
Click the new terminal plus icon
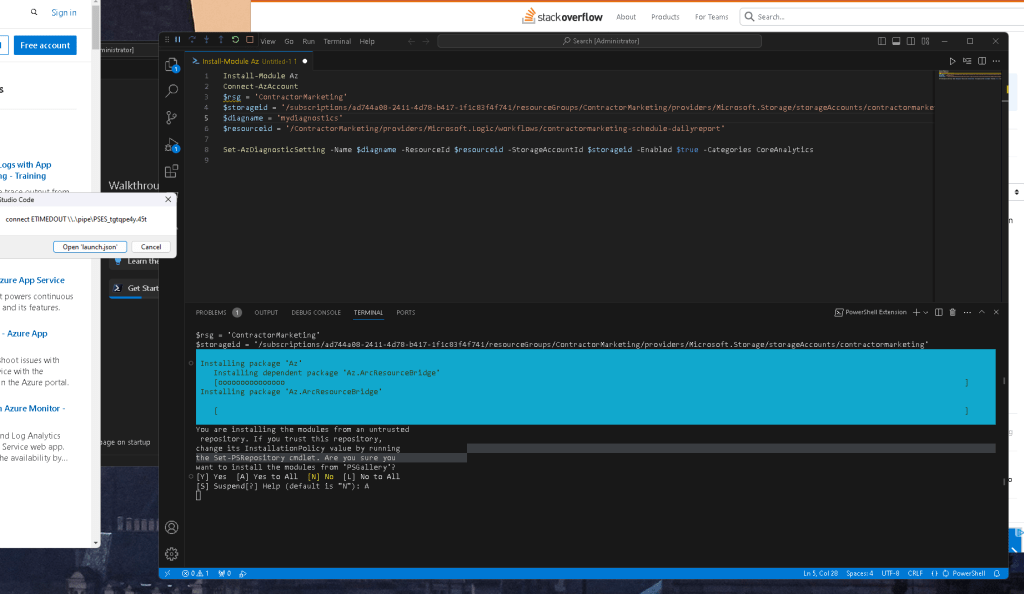(916, 313)
